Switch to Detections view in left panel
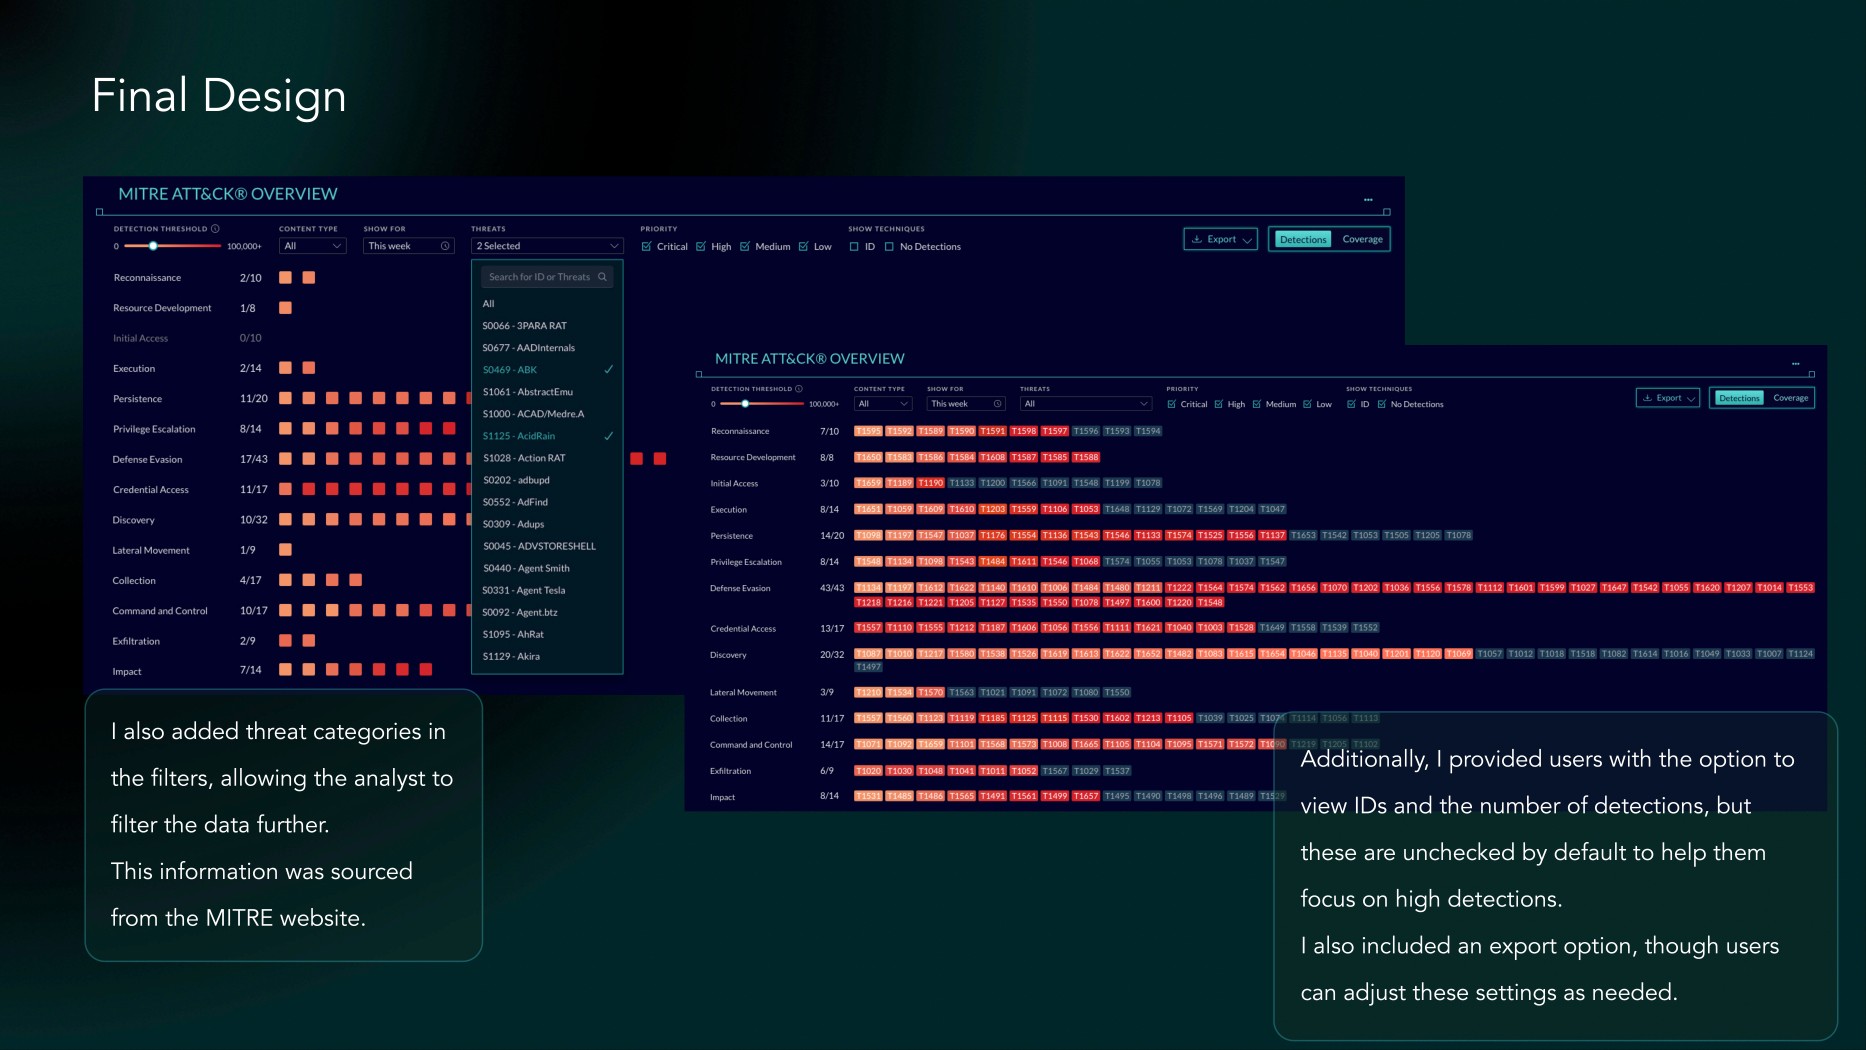This screenshot has width=1866, height=1050. (x=1302, y=240)
